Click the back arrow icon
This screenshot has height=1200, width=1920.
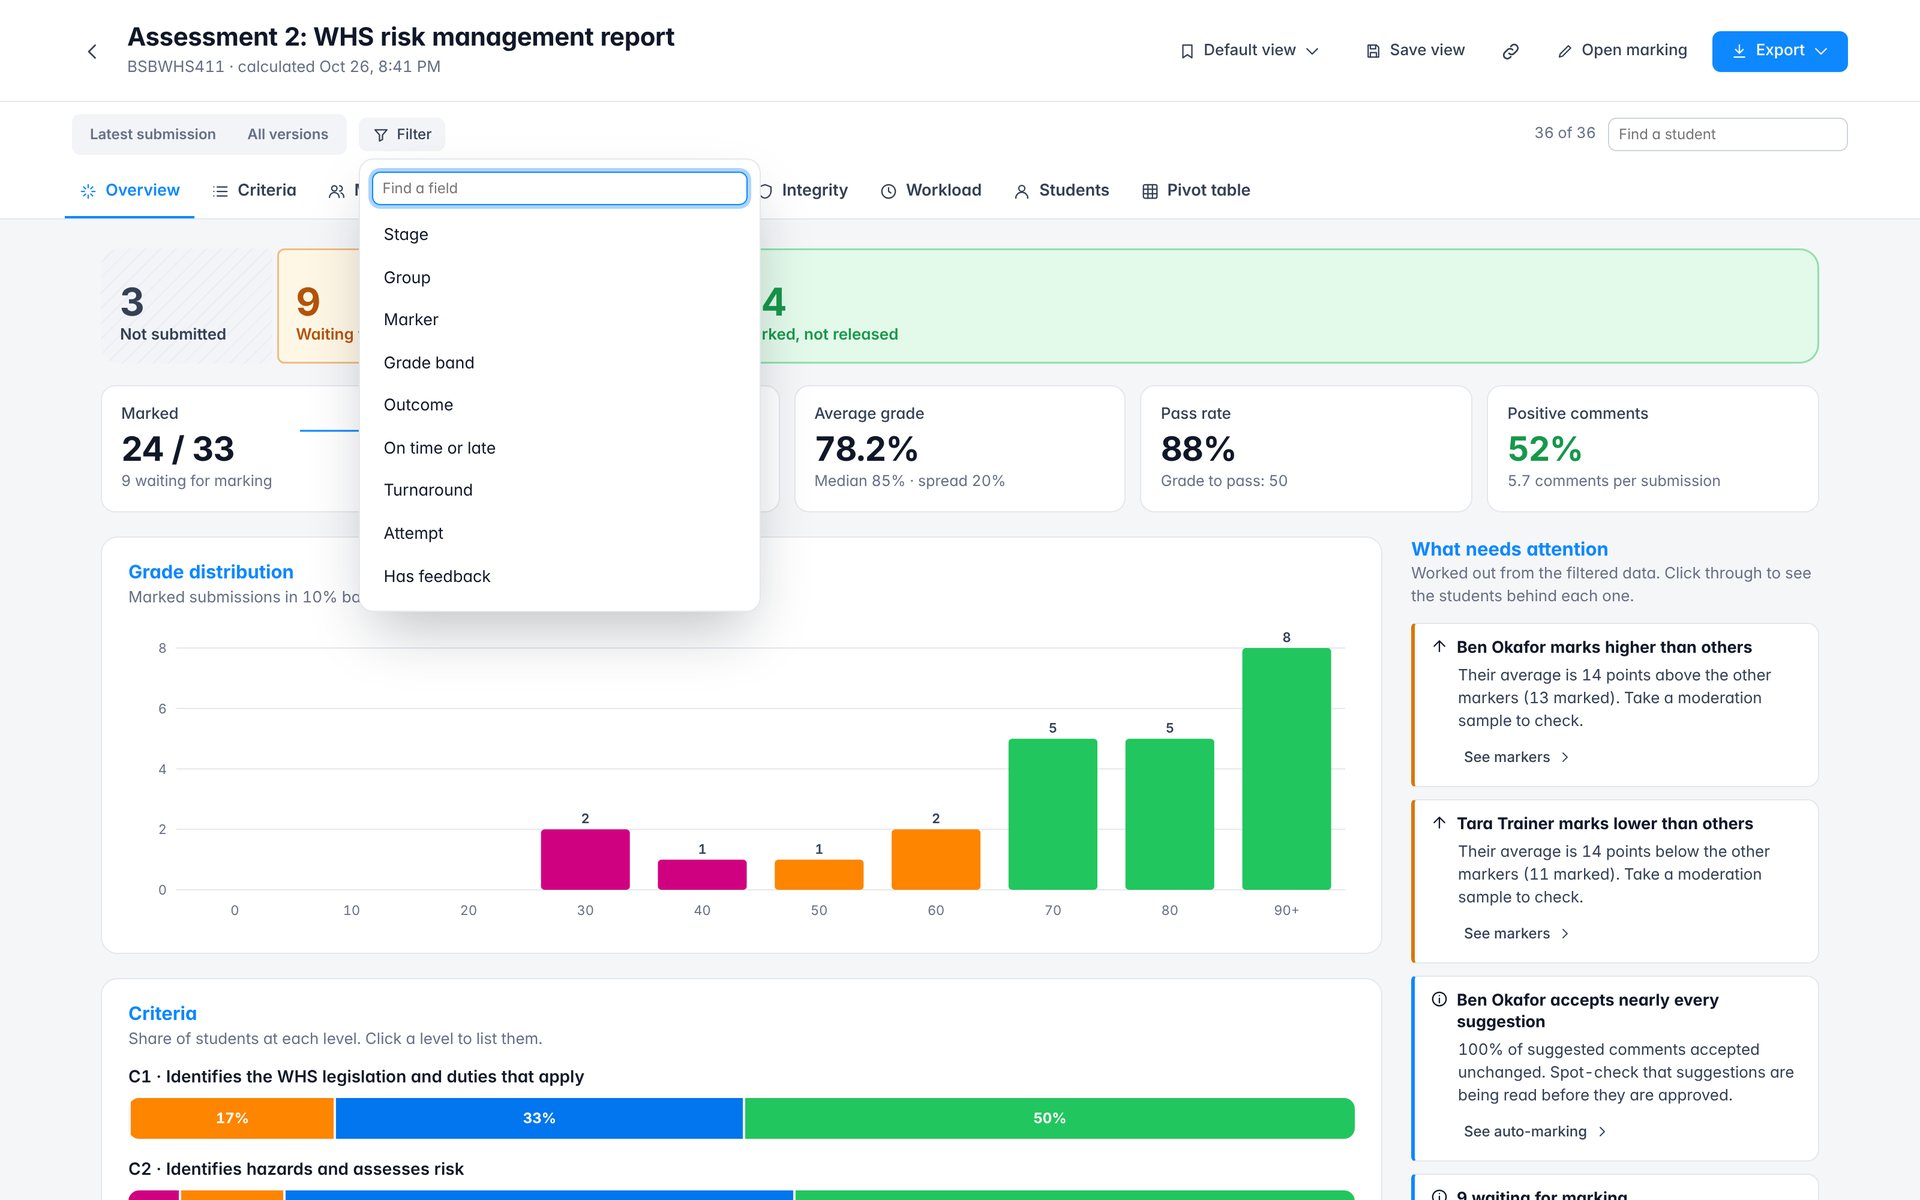(92, 51)
